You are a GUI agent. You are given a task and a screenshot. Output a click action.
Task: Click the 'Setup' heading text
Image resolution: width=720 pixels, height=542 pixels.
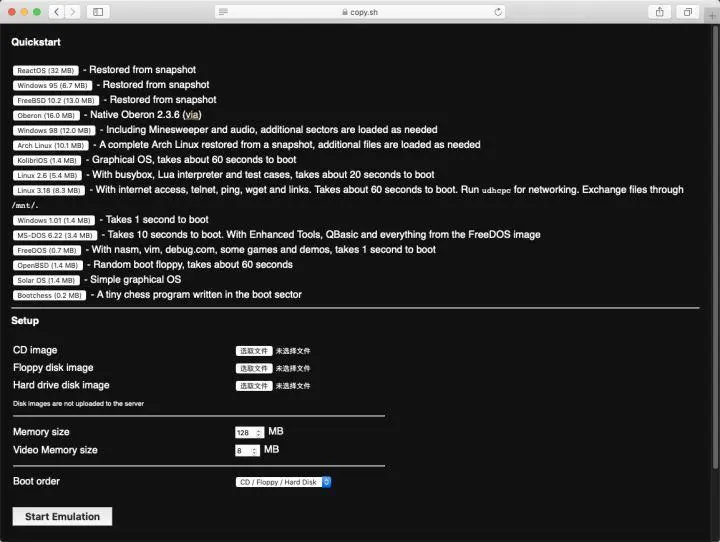(25, 321)
